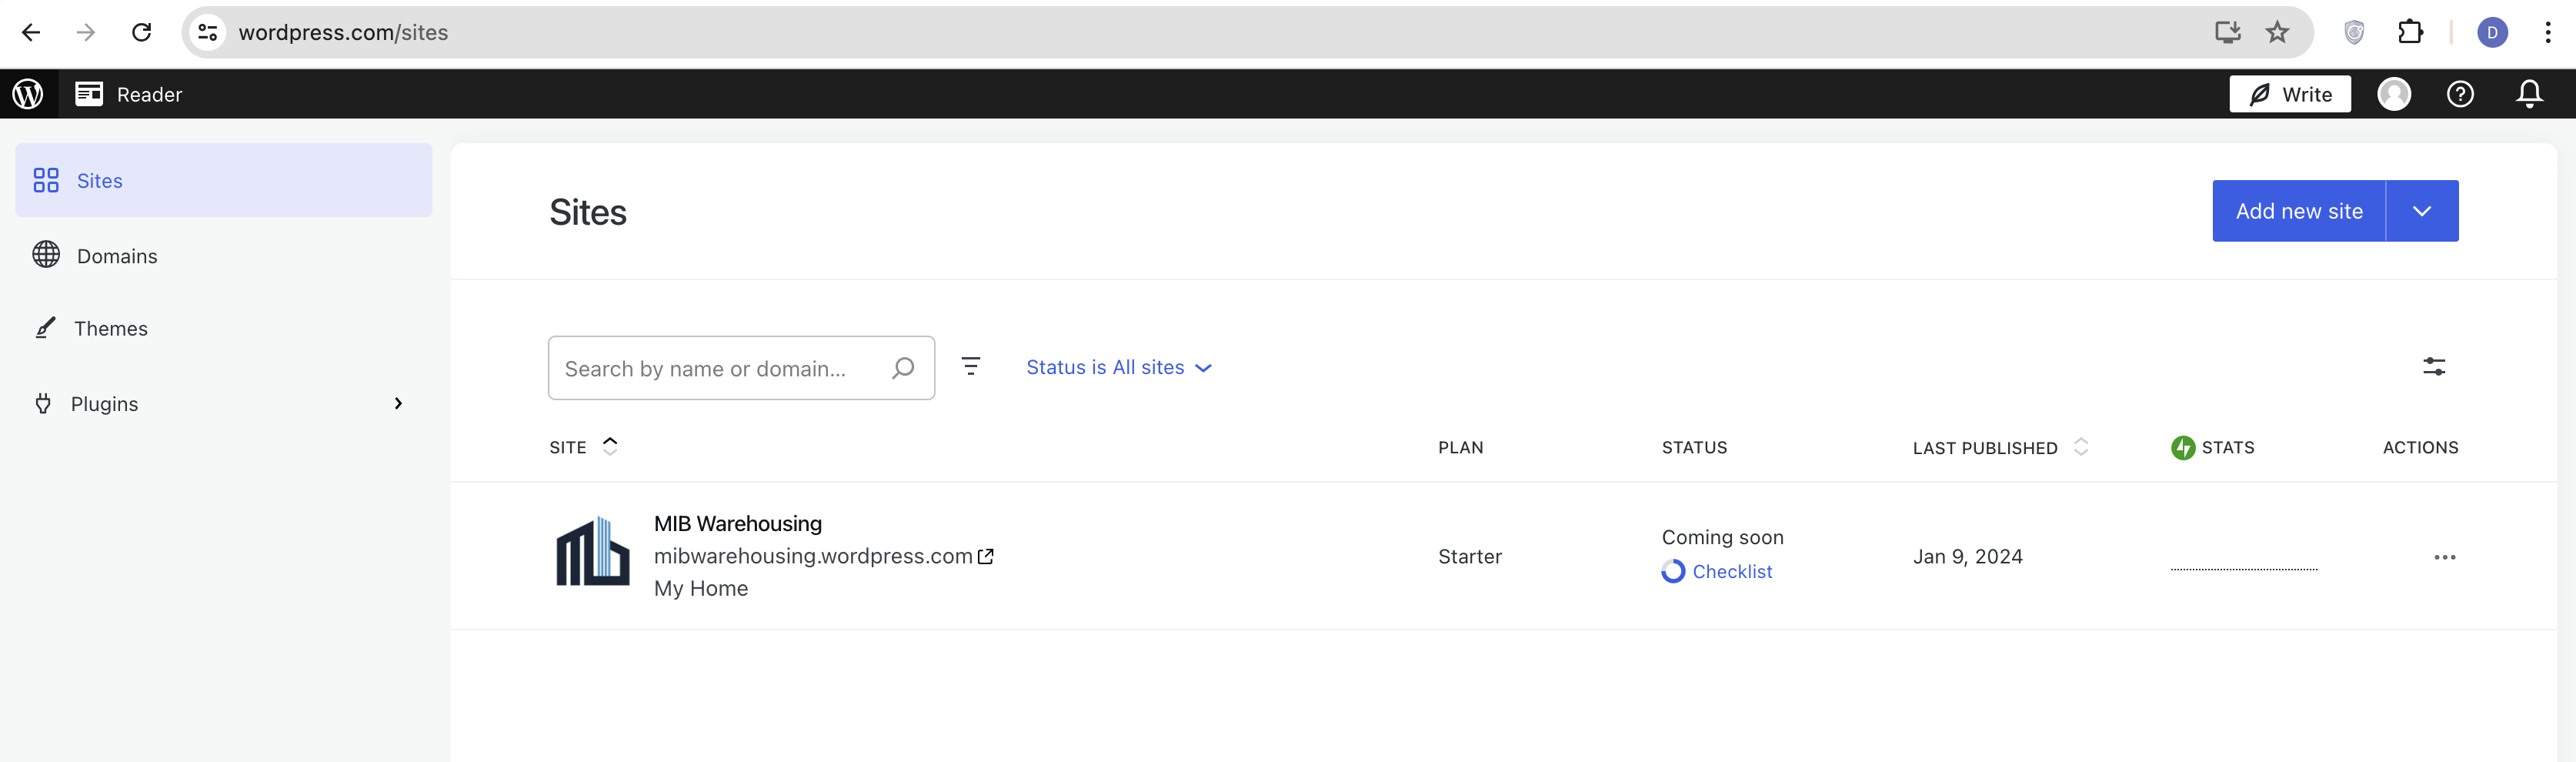Go back using the browser arrow
The width and height of the screenshot is (2576, 762).
coord(31,33)
